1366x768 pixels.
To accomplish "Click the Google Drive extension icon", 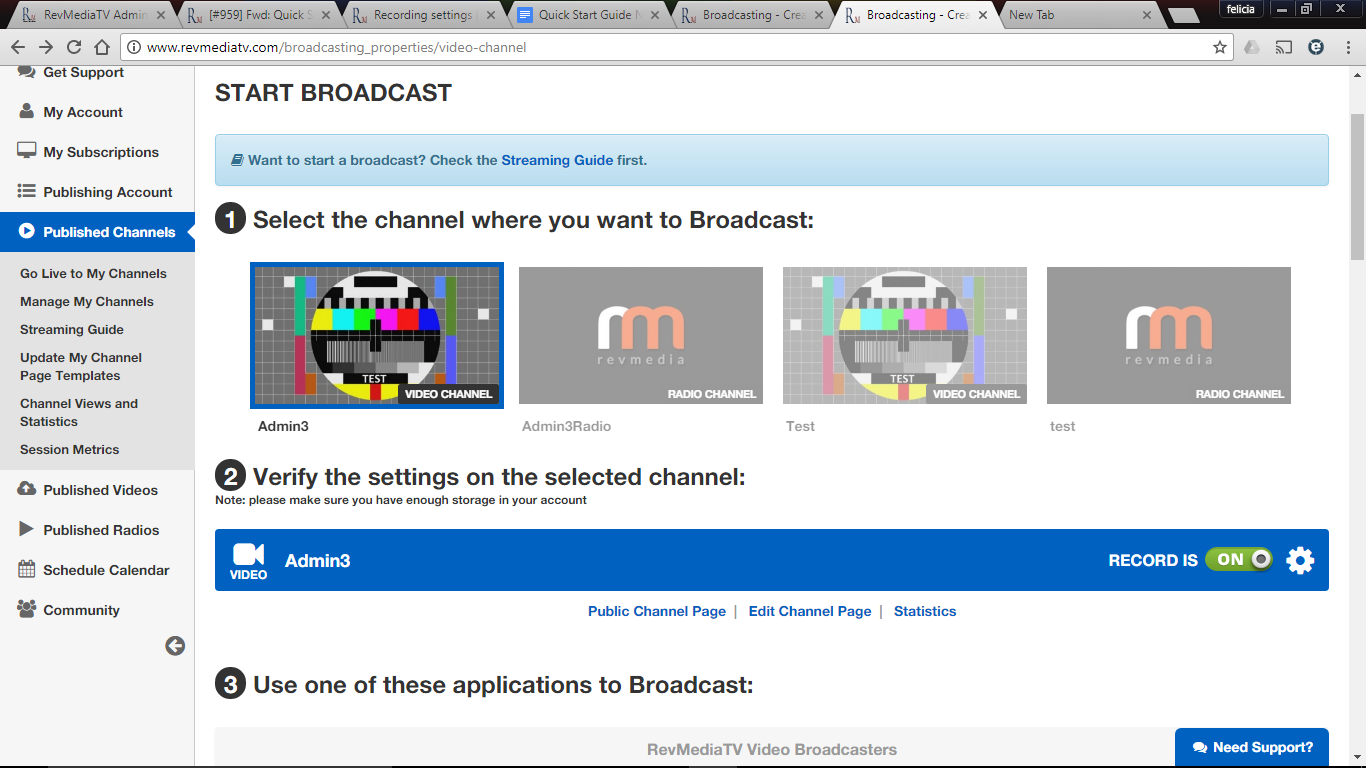I will (1252, 47).
